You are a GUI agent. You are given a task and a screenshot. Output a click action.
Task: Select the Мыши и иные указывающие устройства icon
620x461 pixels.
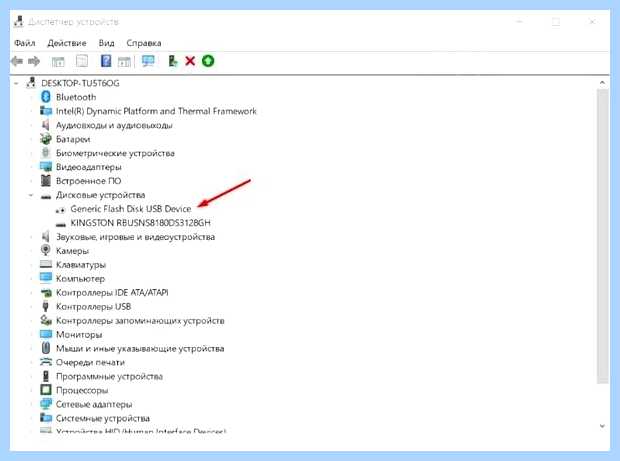(46, 348)
